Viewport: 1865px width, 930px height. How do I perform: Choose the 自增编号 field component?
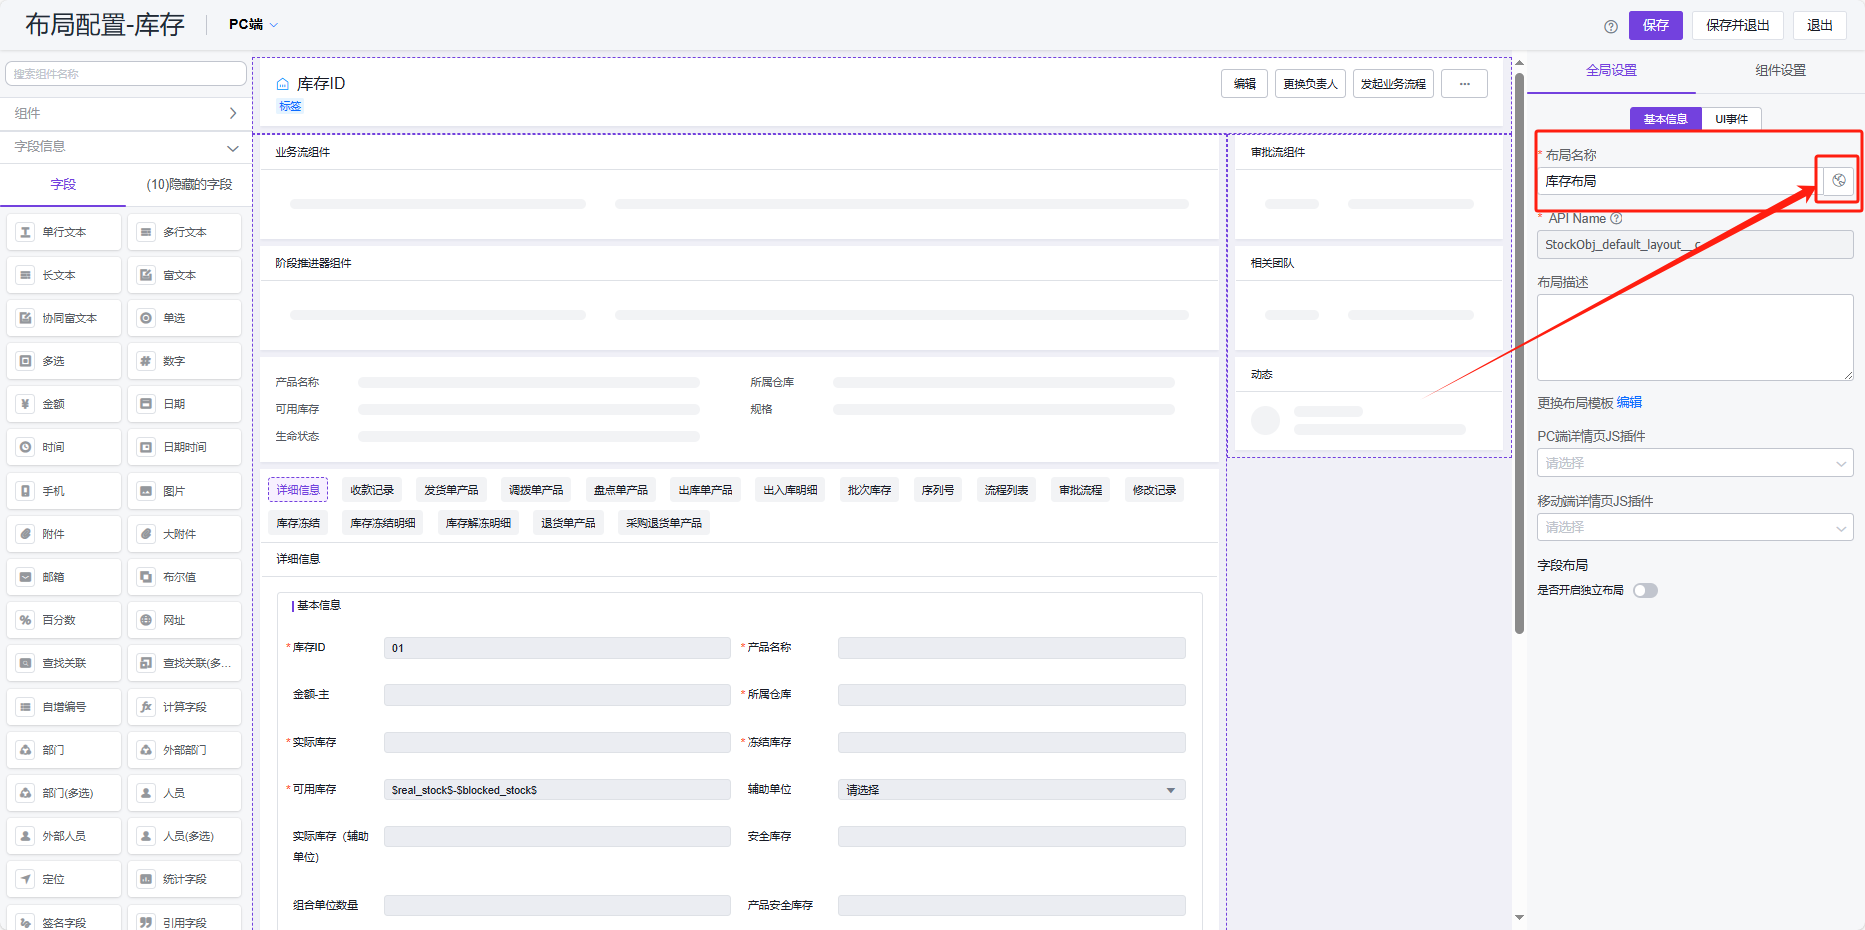[64, 707]
